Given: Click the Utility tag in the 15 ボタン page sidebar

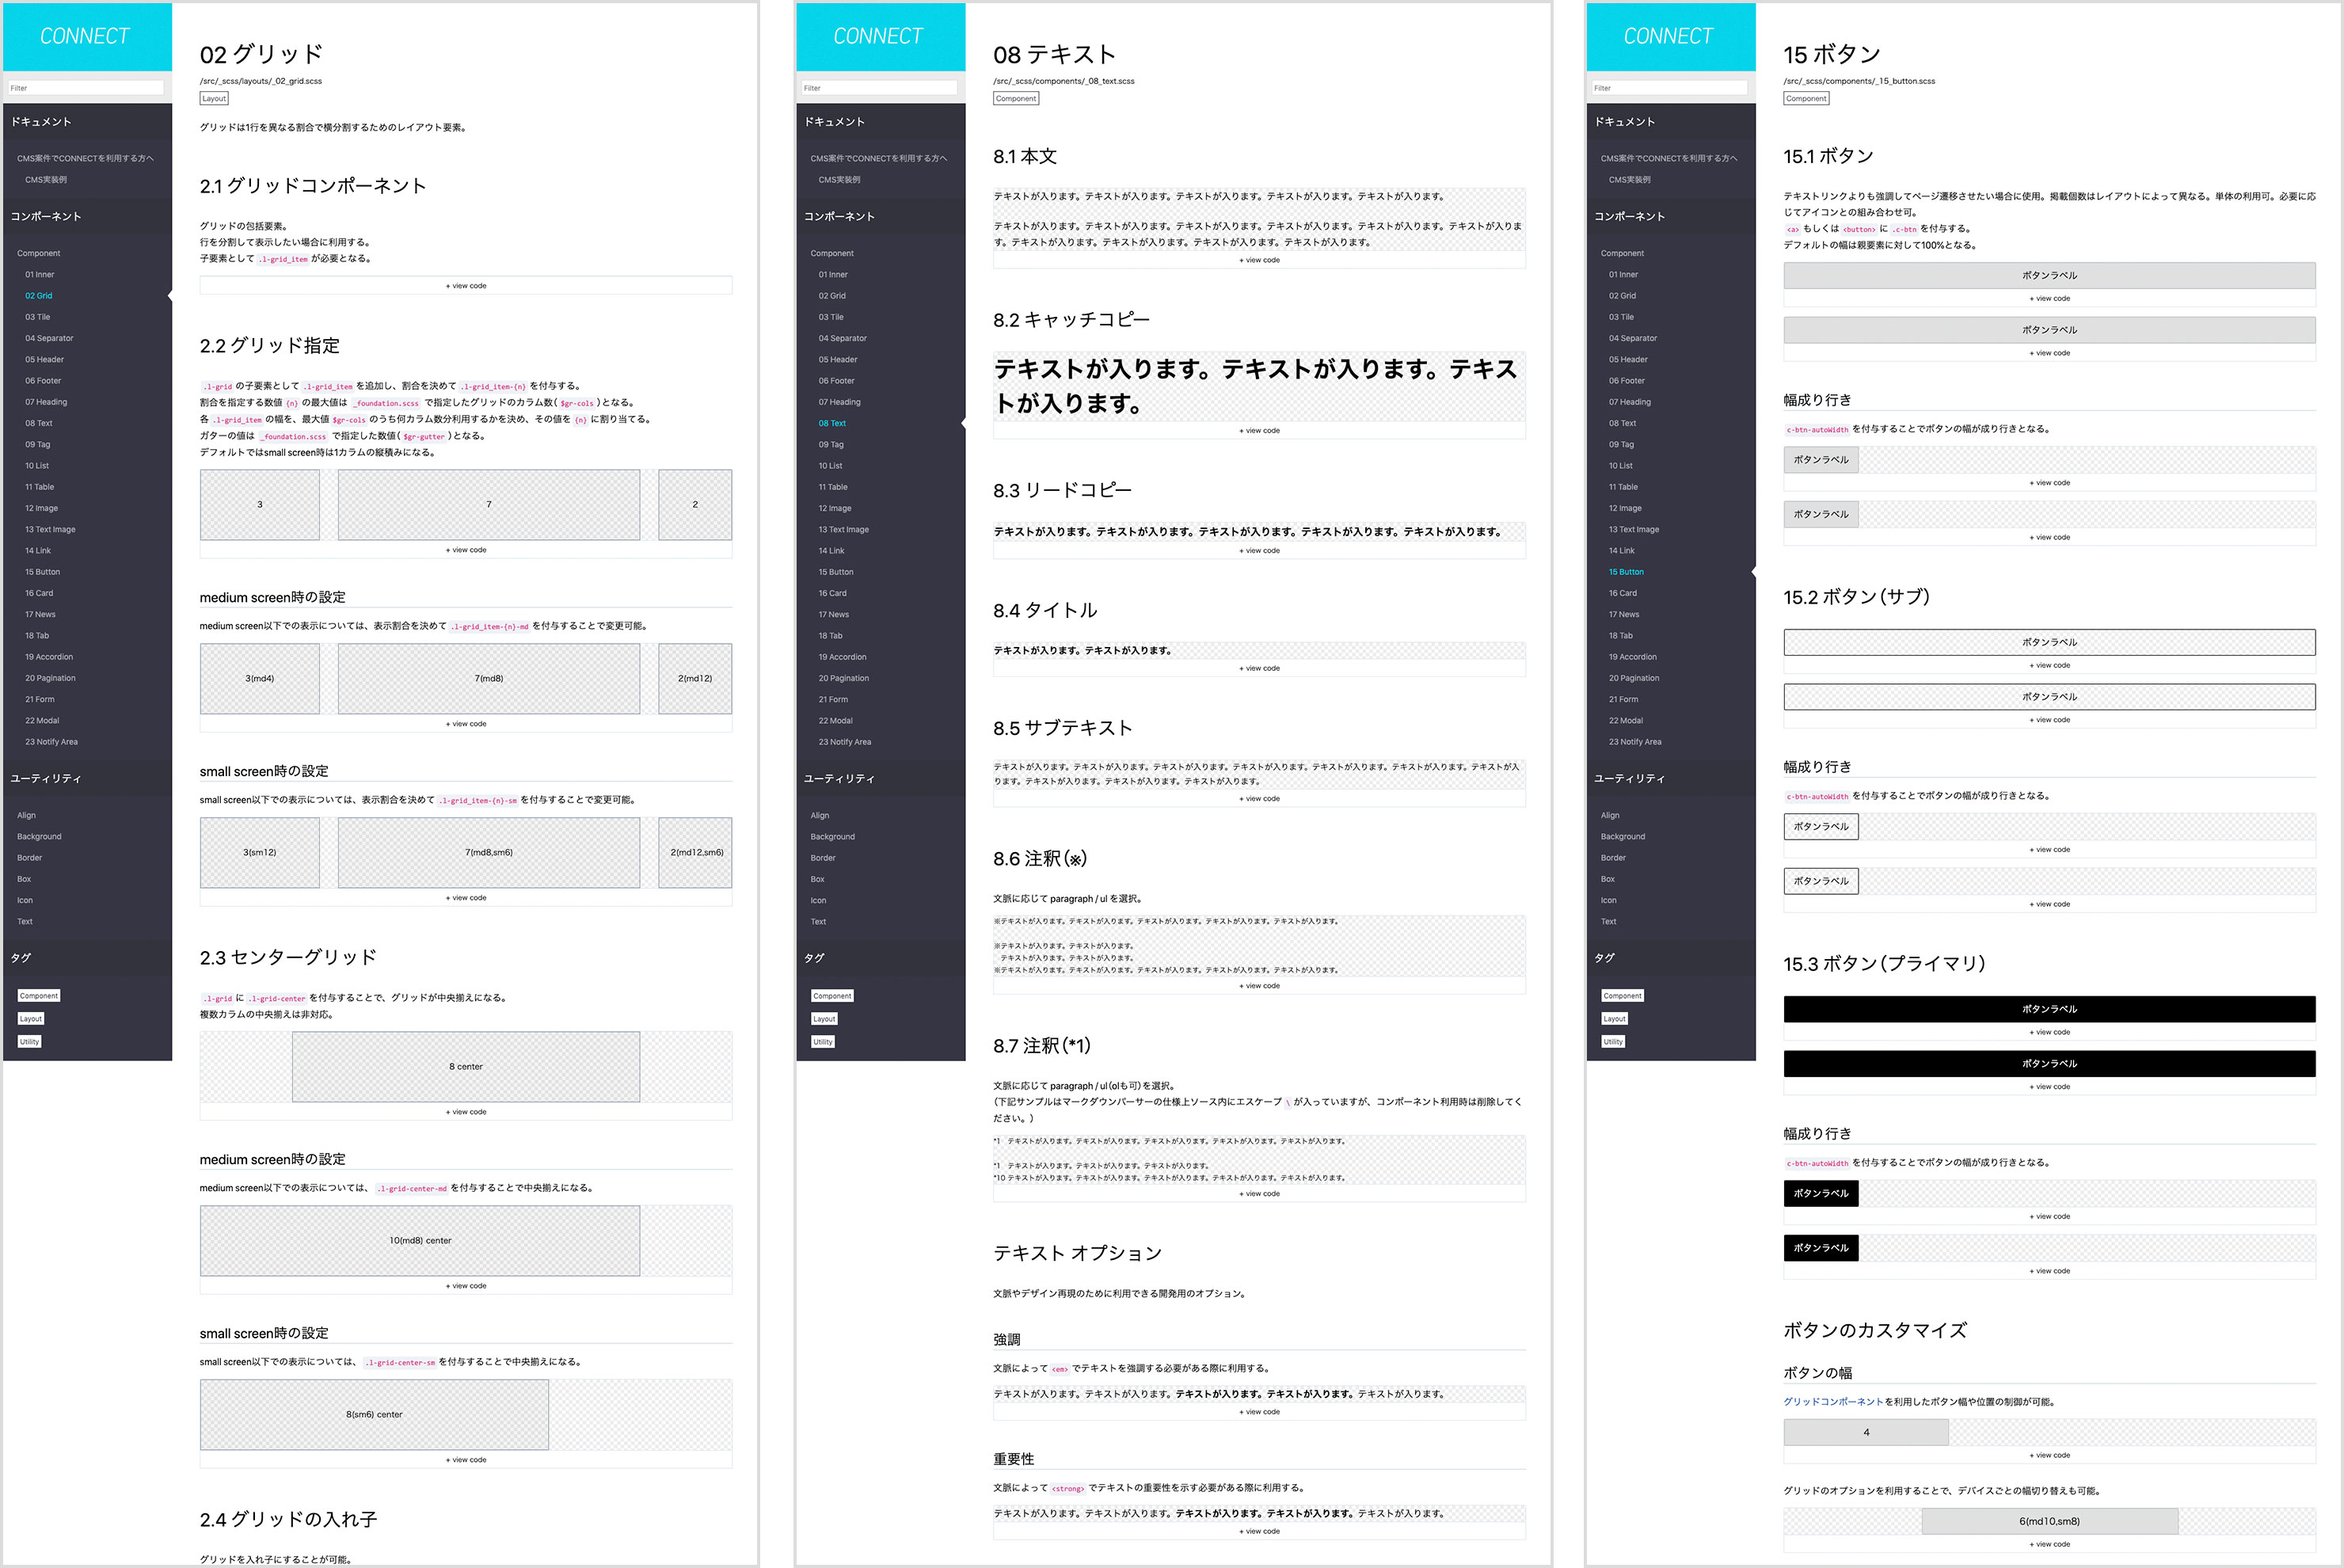Looking at the screenshot, I should click(x=1613, y=1042).
